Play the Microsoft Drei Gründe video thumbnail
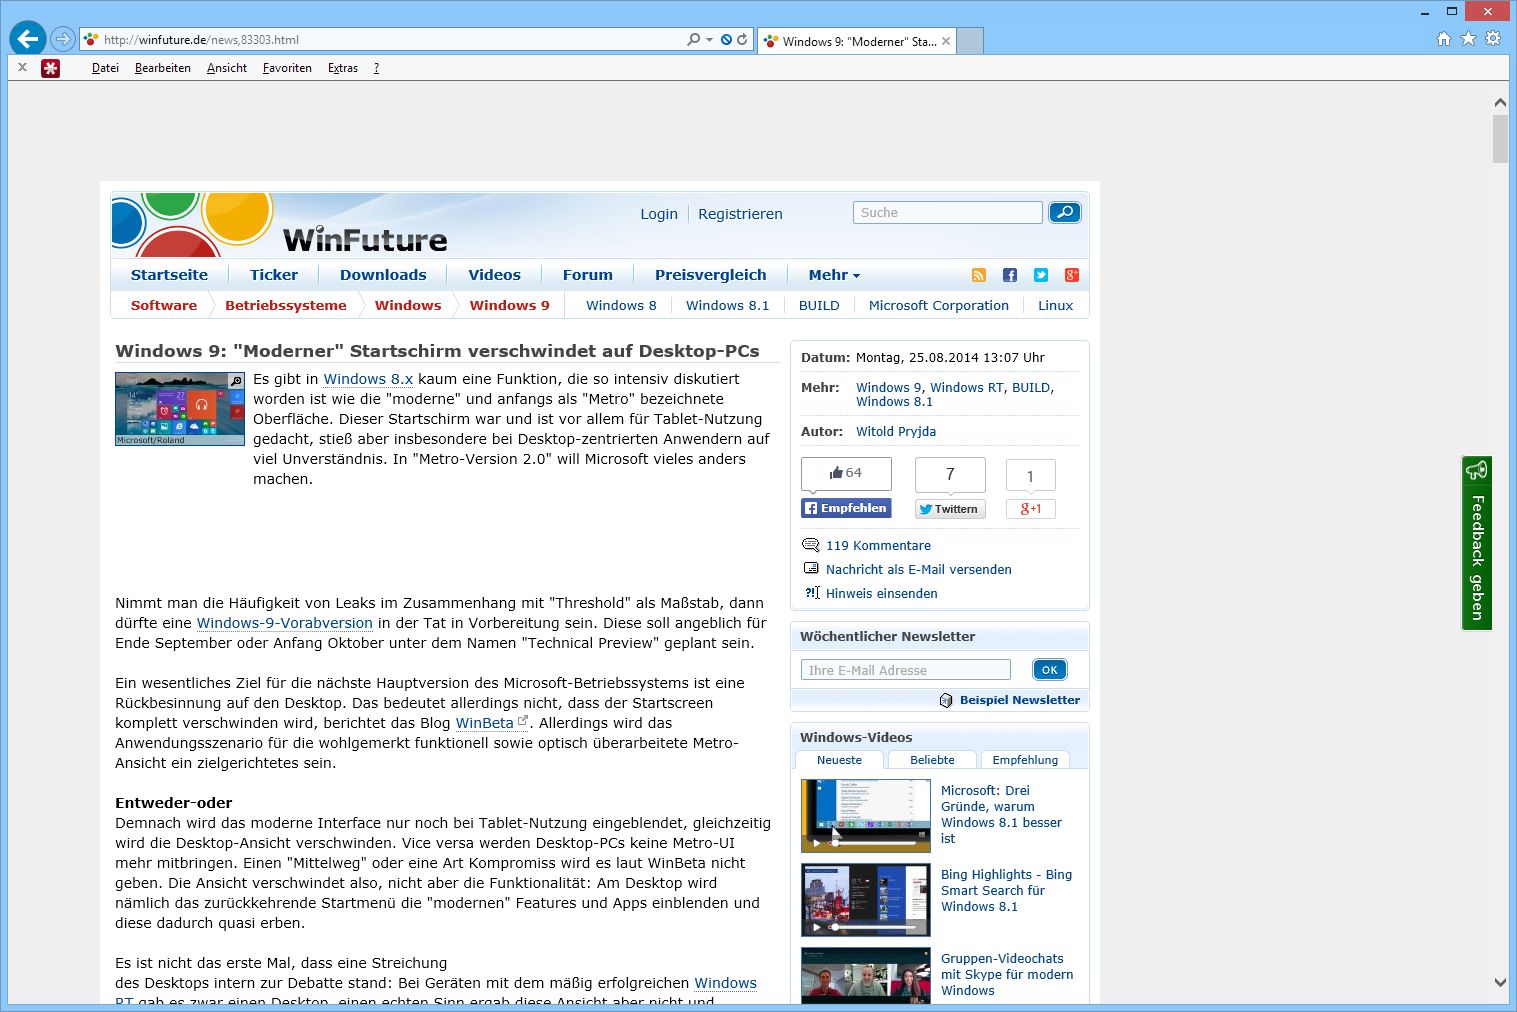 point(866,815)
